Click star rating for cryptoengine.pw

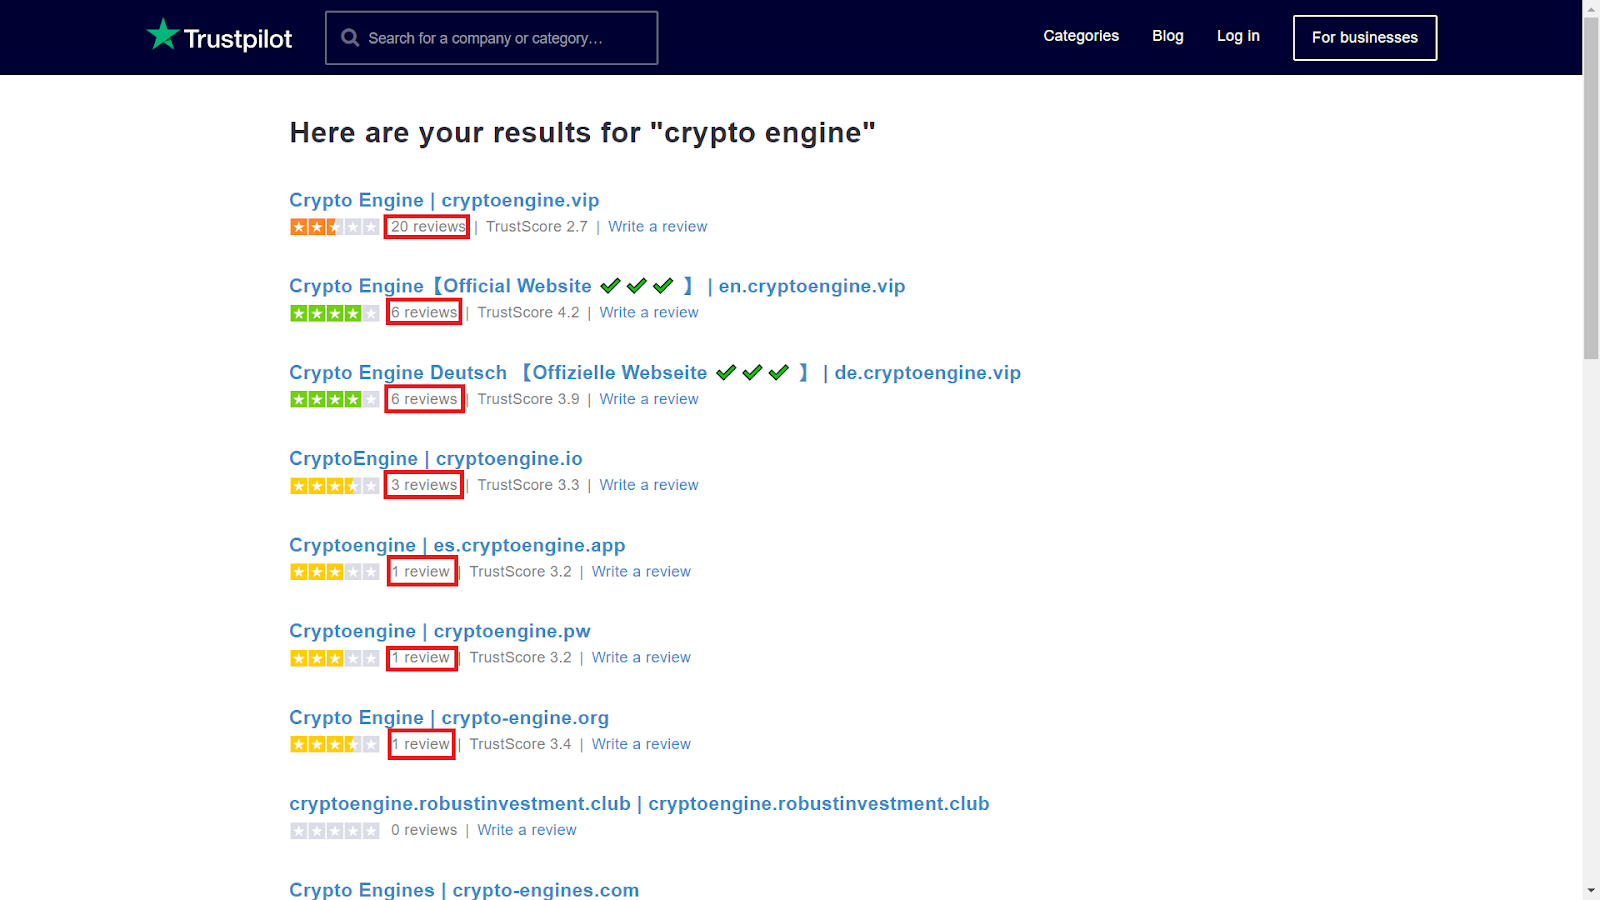click(335, 658)
